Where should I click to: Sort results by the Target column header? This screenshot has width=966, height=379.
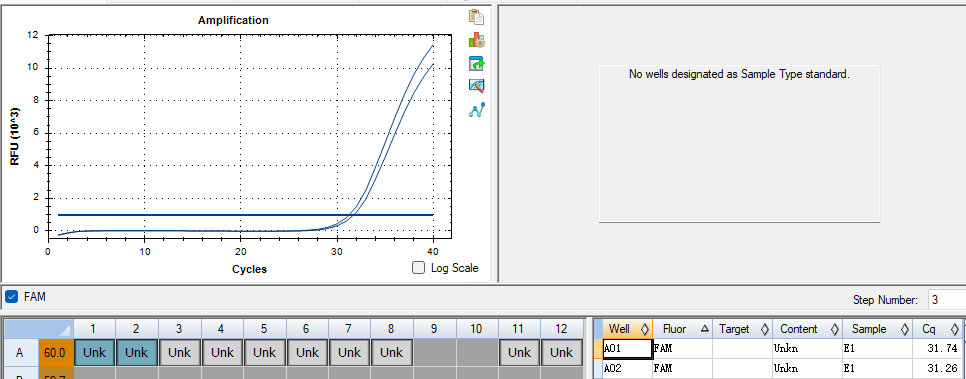742,329
